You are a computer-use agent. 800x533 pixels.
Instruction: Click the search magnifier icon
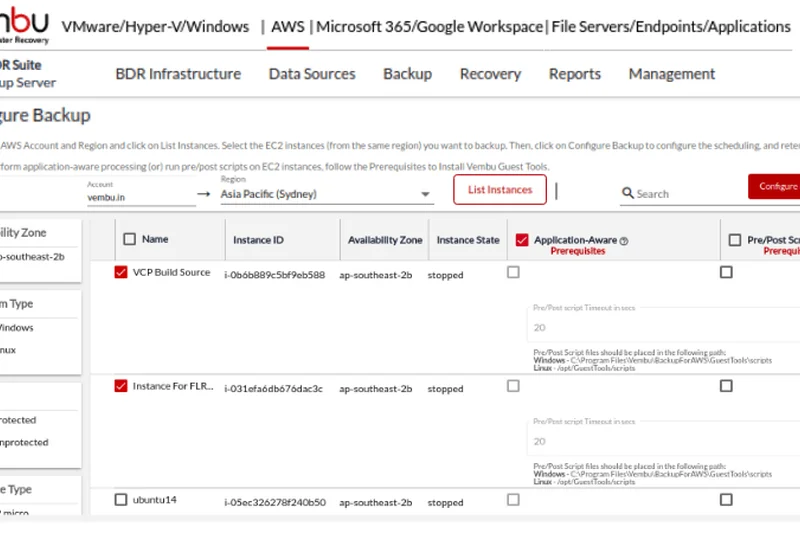pos(628,193)
